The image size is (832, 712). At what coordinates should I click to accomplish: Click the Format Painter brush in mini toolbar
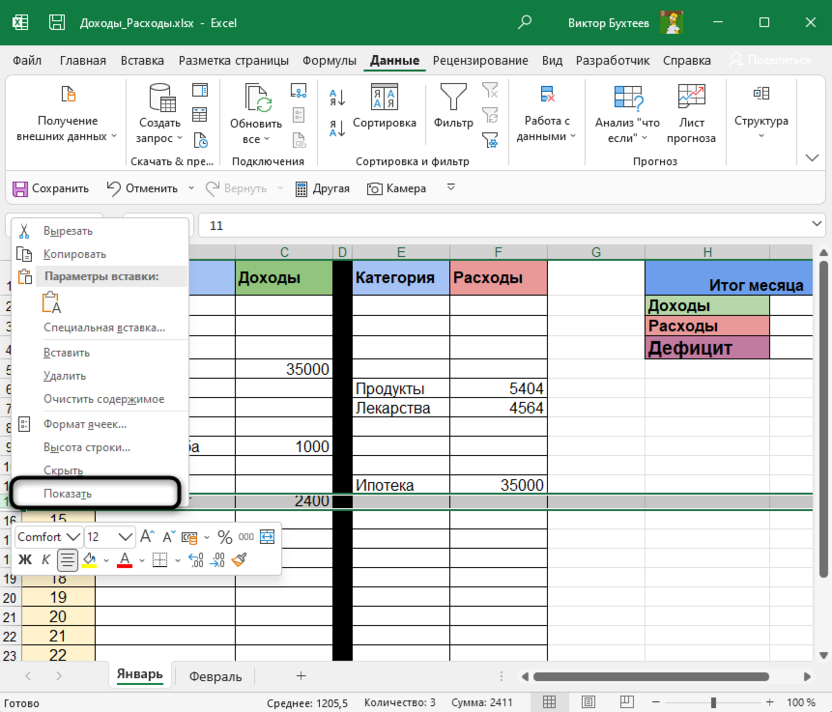click(239, 560)
